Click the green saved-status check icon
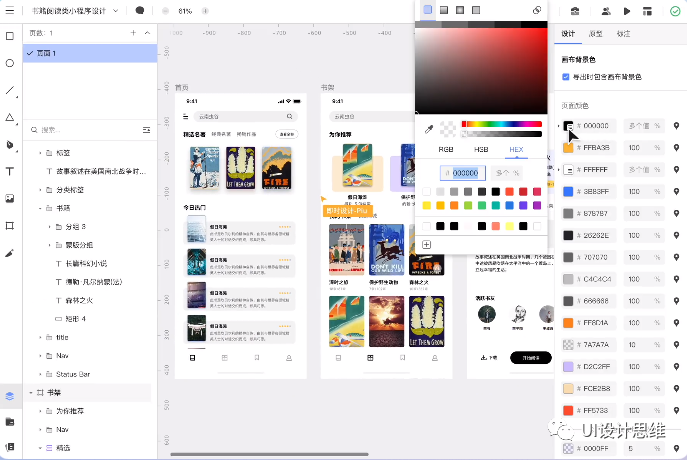687x460 pixels. (675, 11)
